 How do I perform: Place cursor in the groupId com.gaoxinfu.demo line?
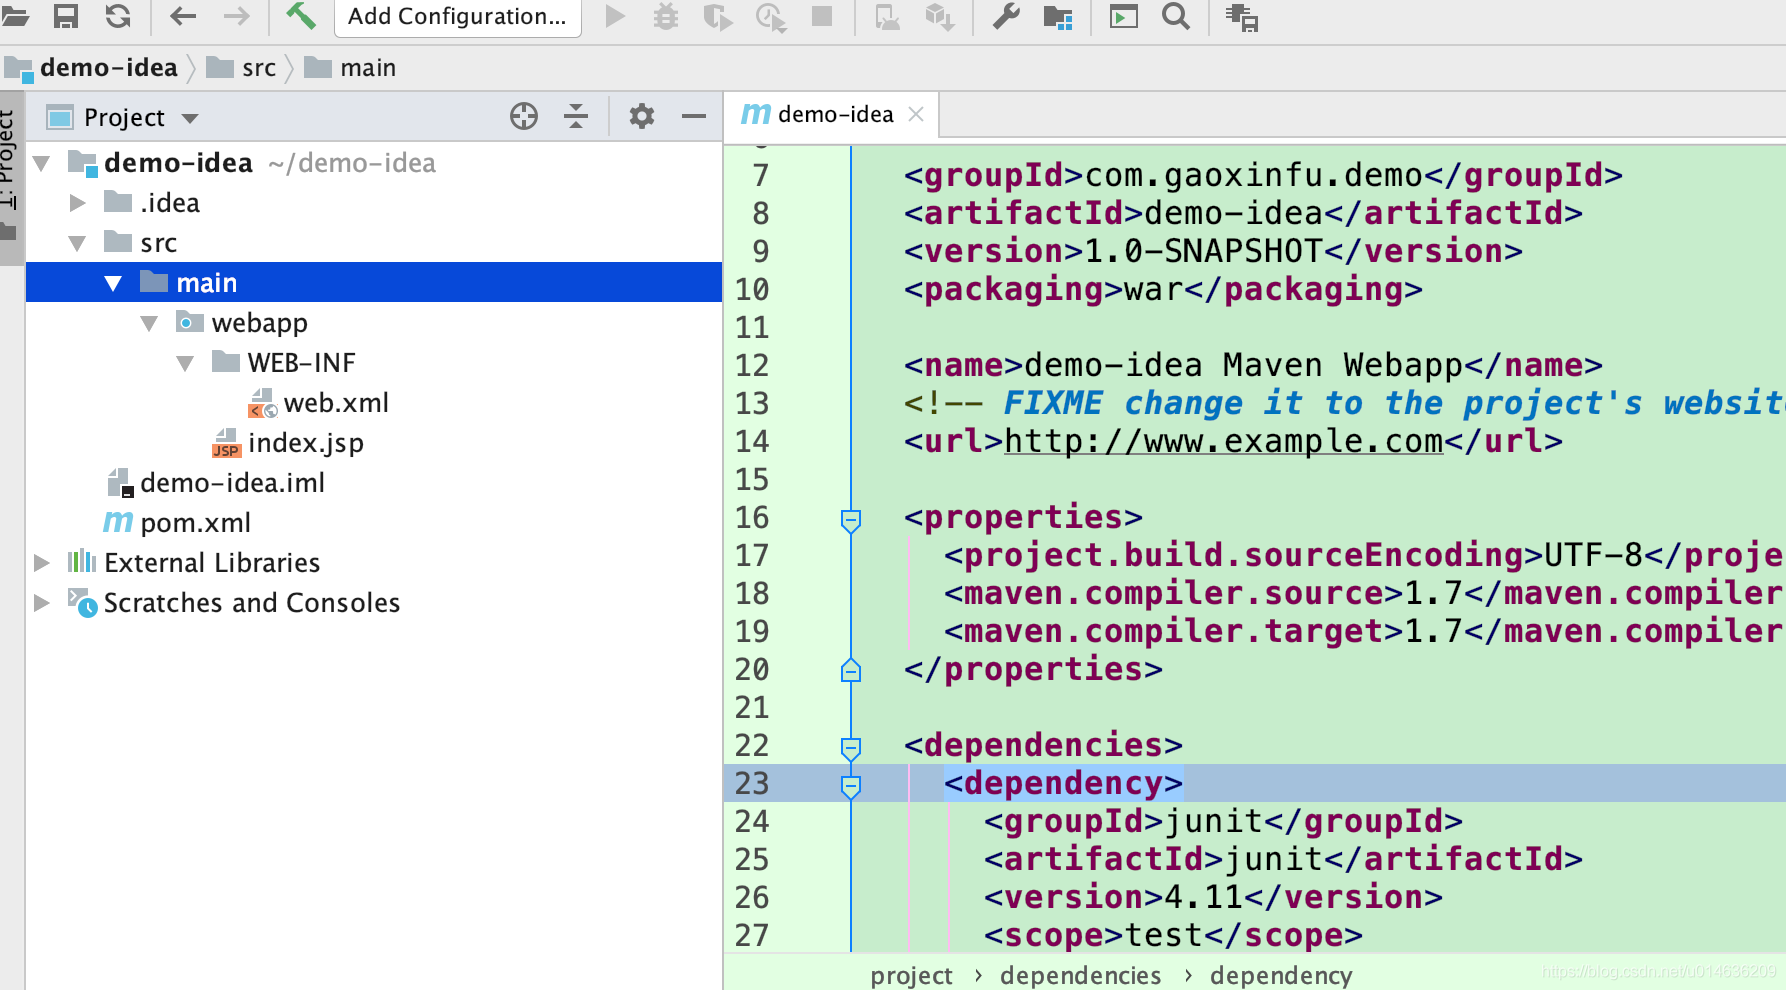[1263, 175]
